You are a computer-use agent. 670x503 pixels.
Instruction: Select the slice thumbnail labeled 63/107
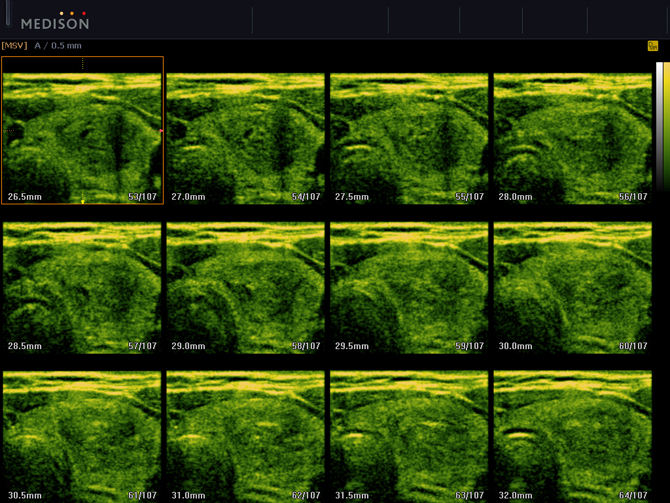pos(409,437)
